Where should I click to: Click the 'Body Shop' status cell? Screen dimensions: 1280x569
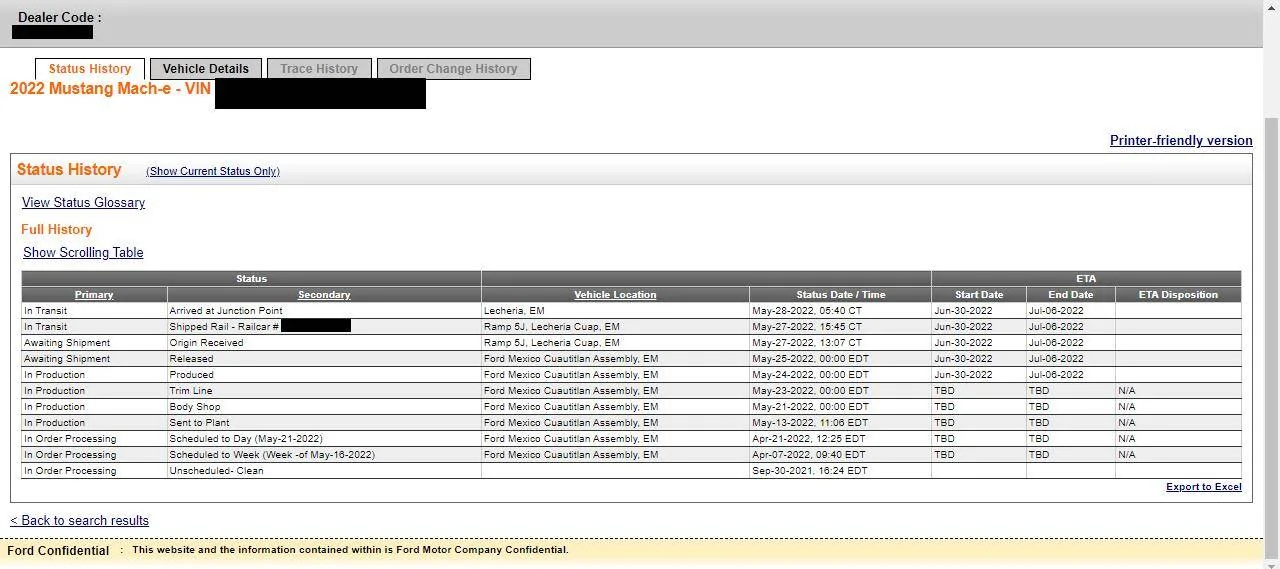(324, 407)
